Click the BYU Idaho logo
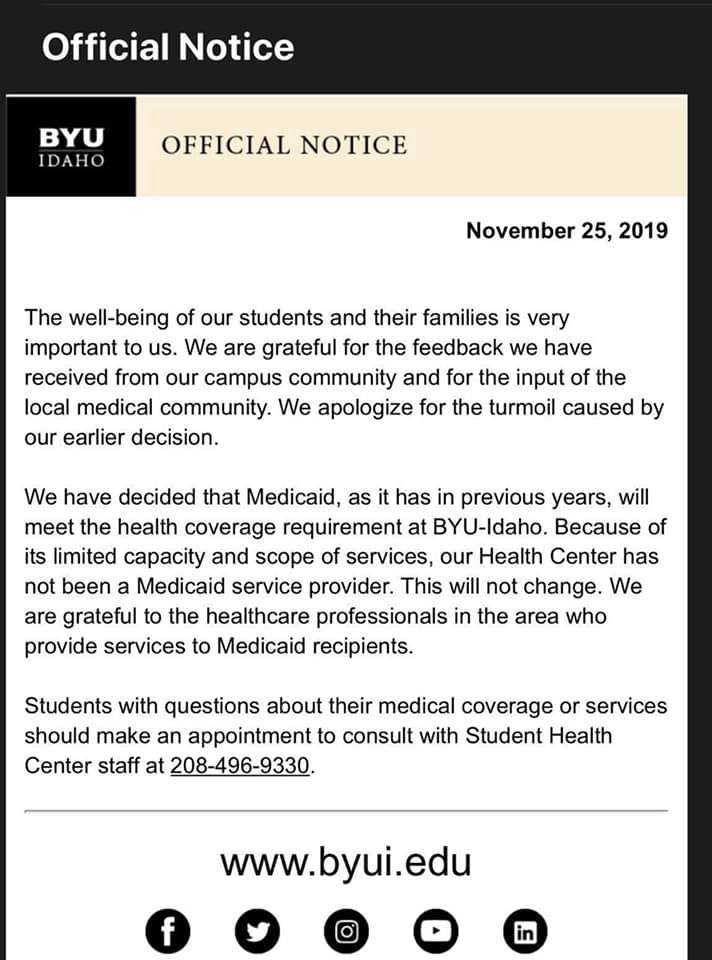This screenshot has height=960, width=712. click(x=71, y=146)
